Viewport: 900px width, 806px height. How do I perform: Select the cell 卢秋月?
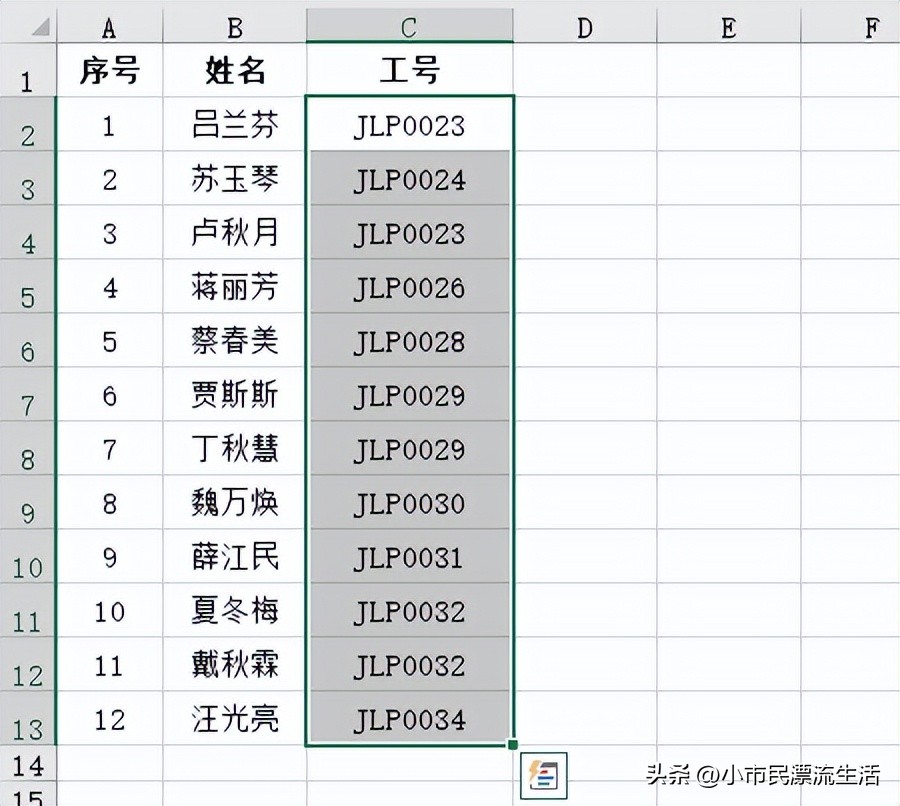pyautogui.click(x=235, y=232)
